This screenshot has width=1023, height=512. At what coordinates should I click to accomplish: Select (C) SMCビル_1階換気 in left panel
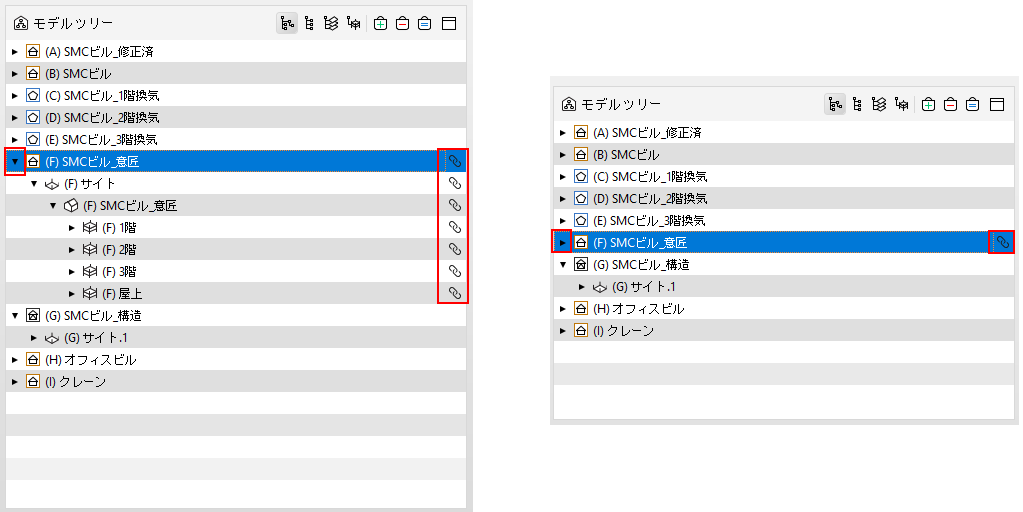pos(236,95)
